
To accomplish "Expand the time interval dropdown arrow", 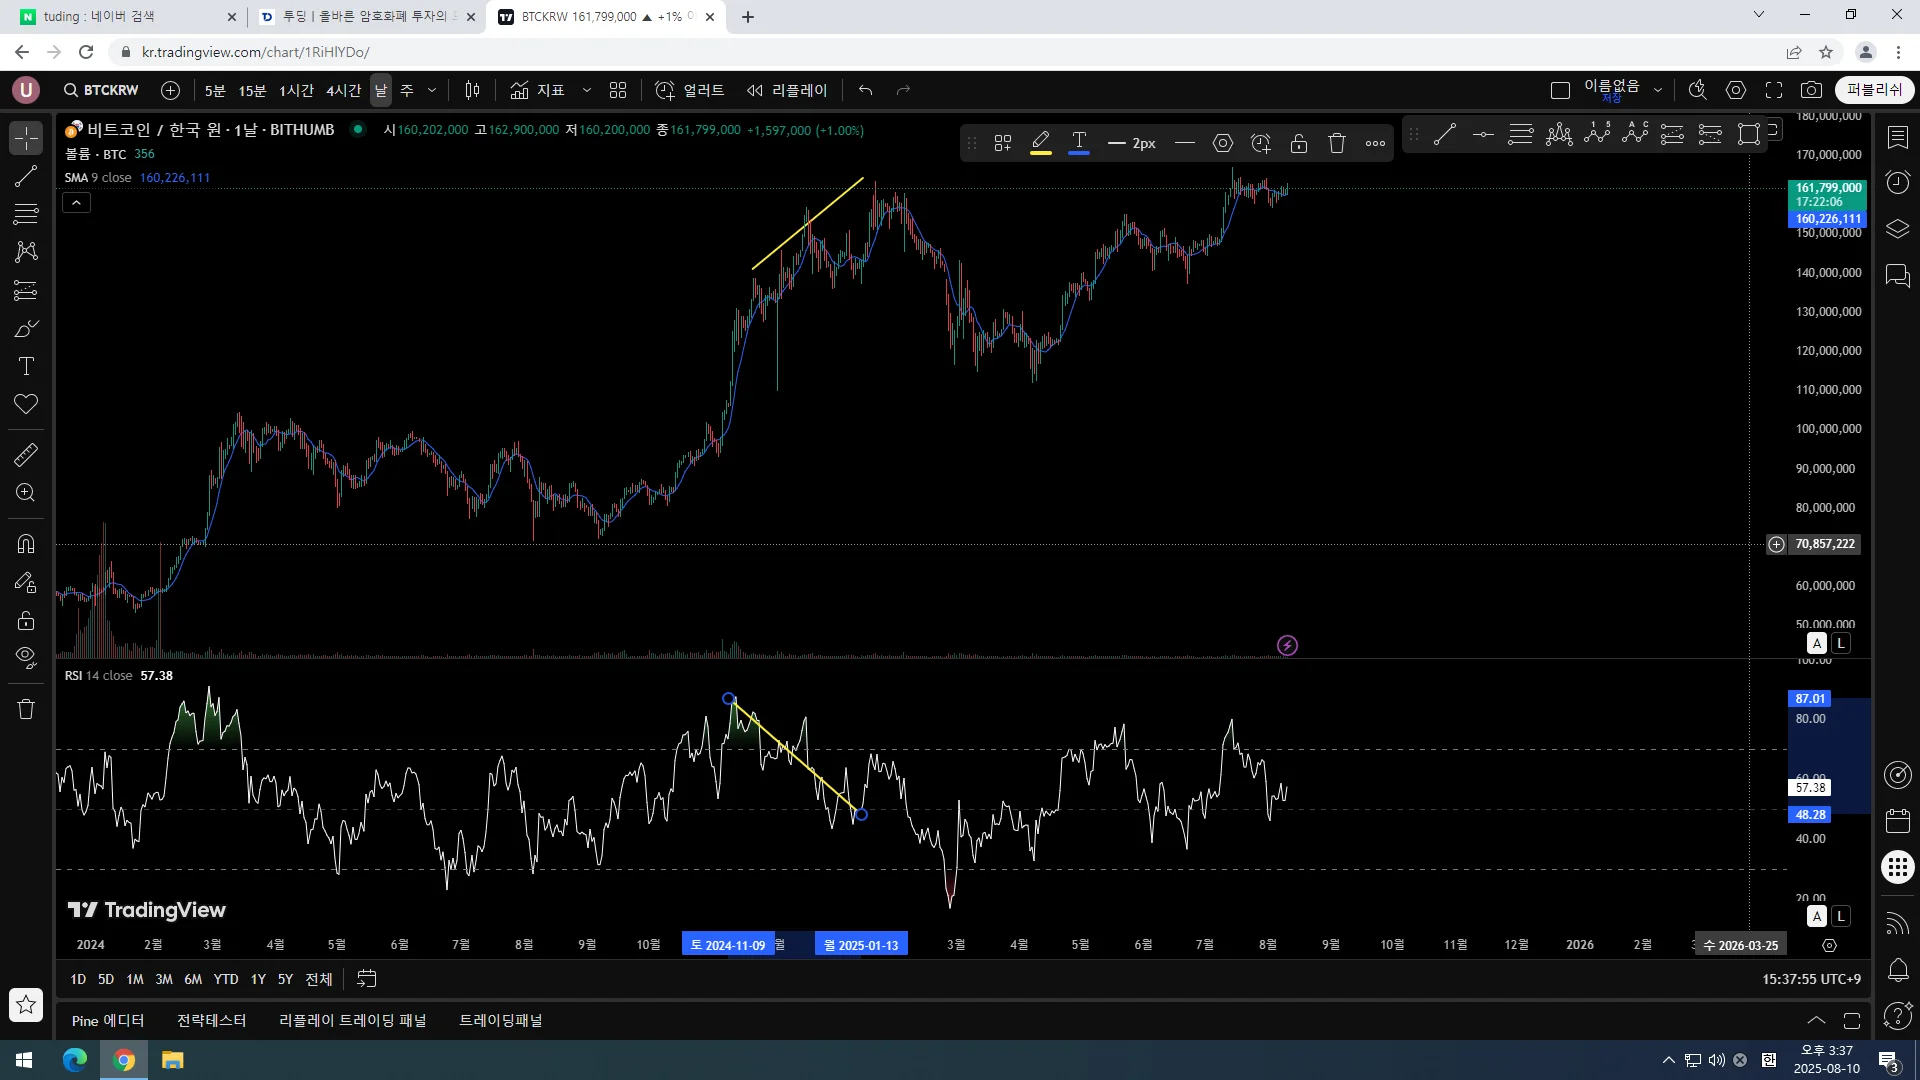I will coord(432,90).
